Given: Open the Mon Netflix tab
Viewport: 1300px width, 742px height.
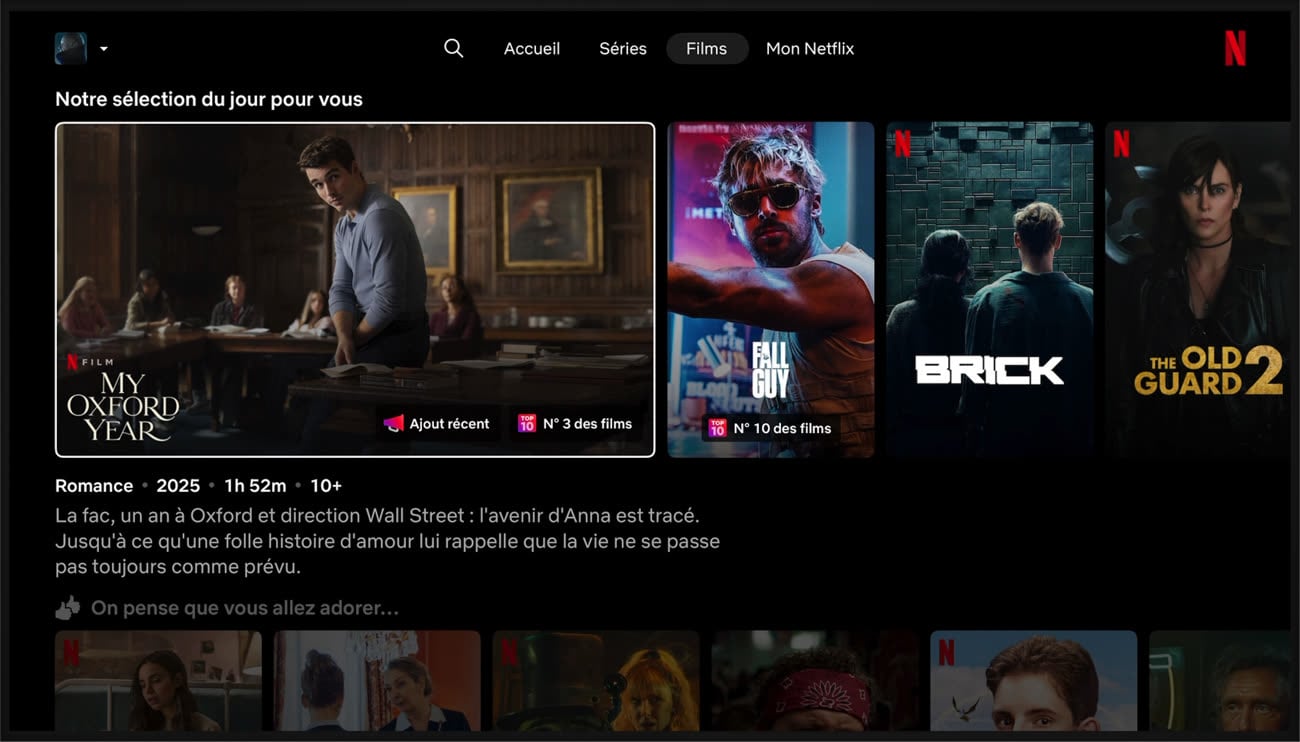Looking at the screenshot, I should 810,48.
